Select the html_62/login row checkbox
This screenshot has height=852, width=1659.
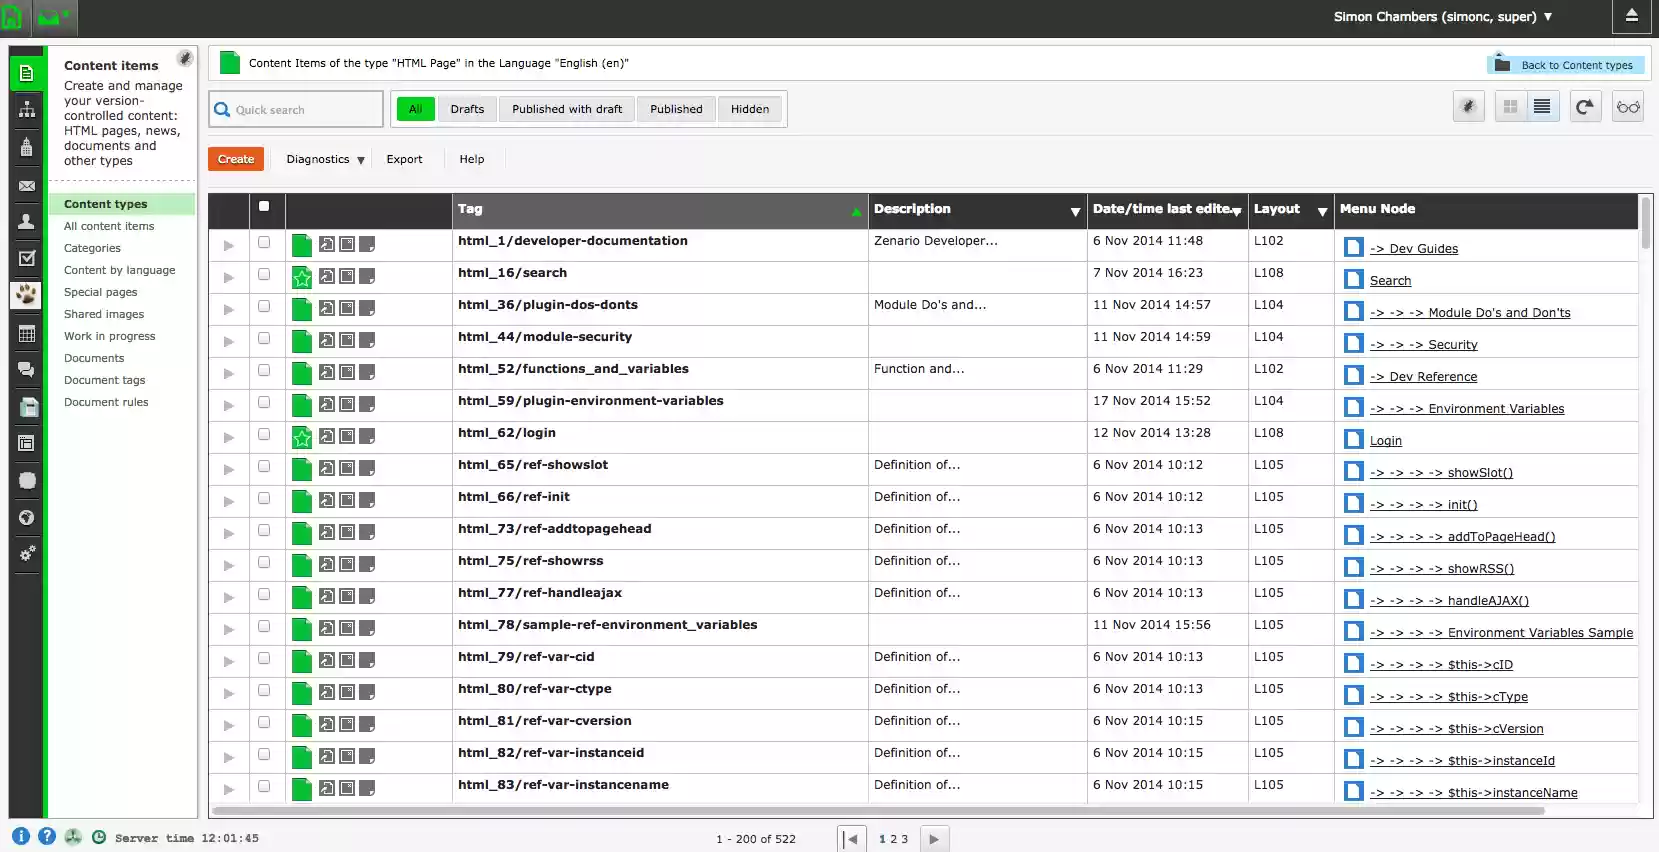264,434
